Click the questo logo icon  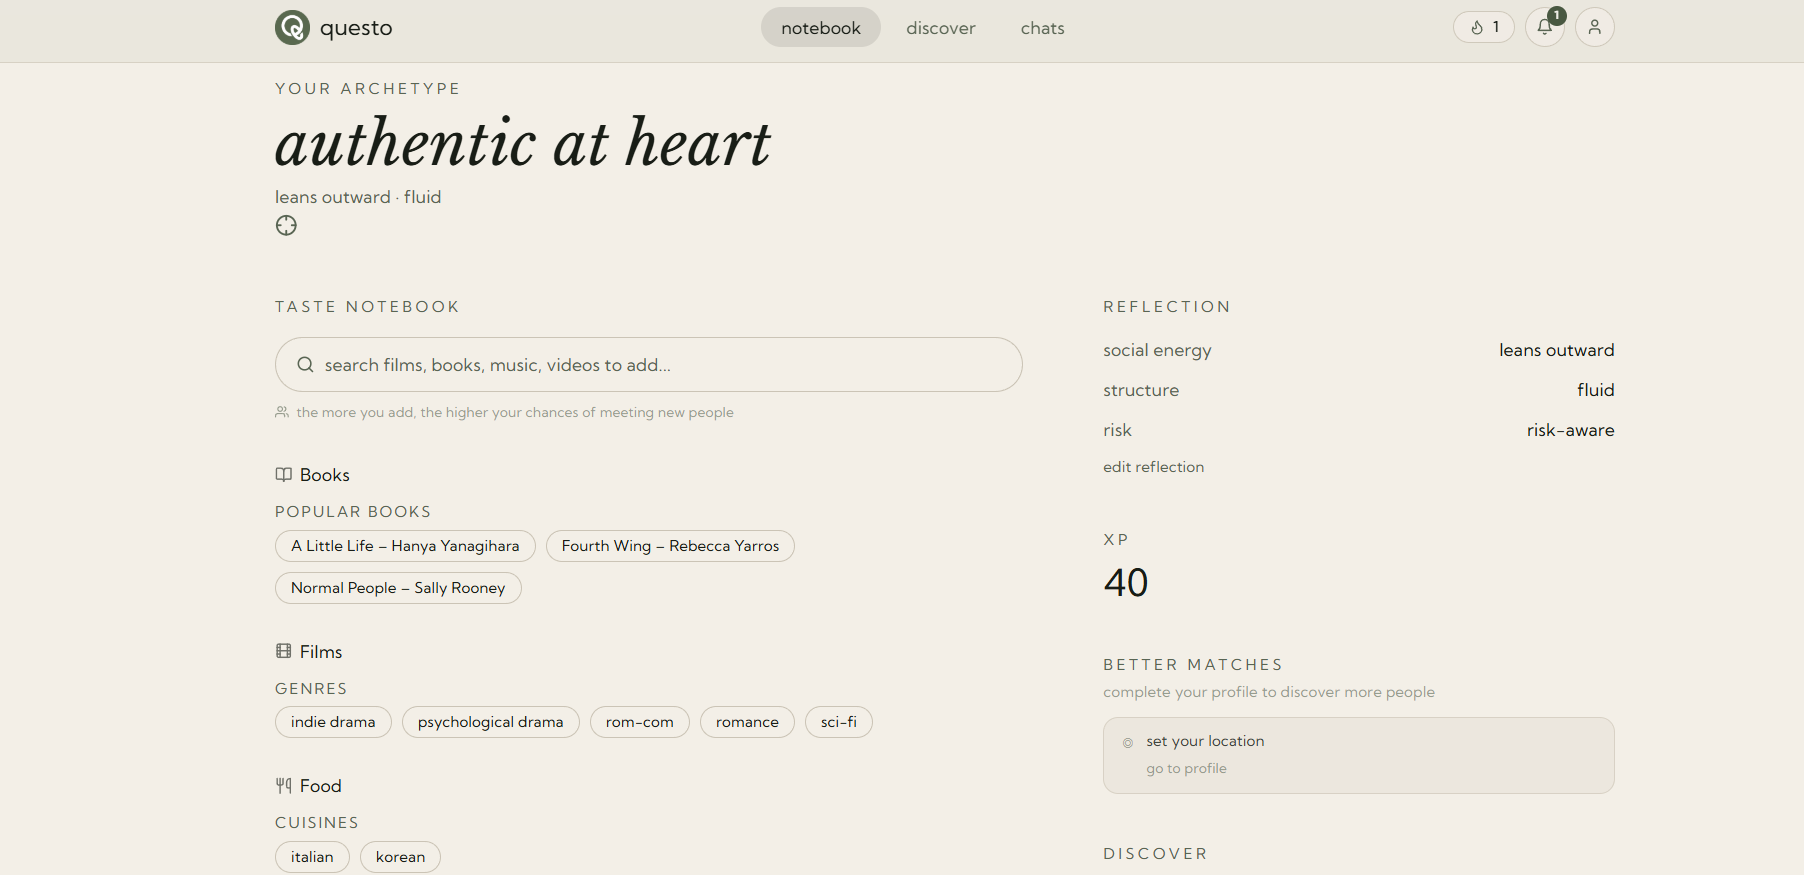point(292,28)
